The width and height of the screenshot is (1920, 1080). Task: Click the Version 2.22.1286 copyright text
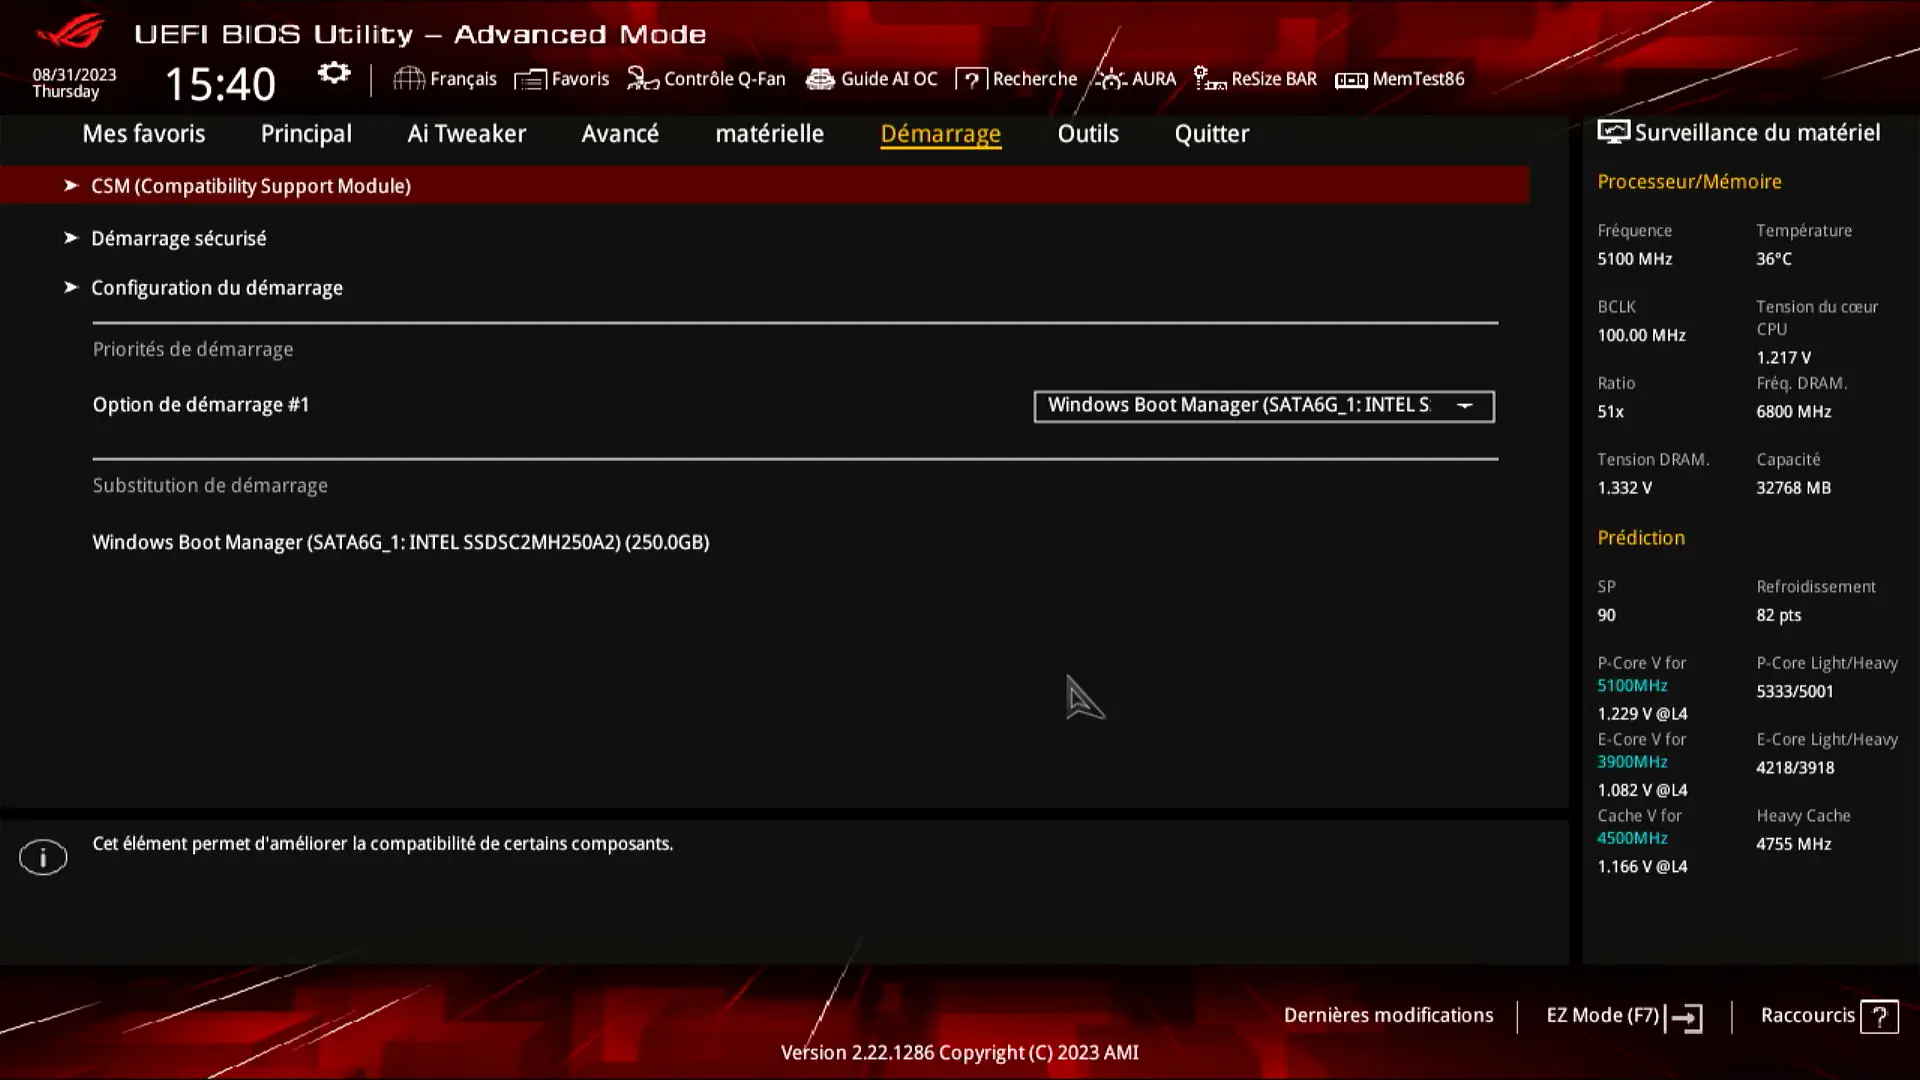pyautogui.click(x=959, y=1052)
